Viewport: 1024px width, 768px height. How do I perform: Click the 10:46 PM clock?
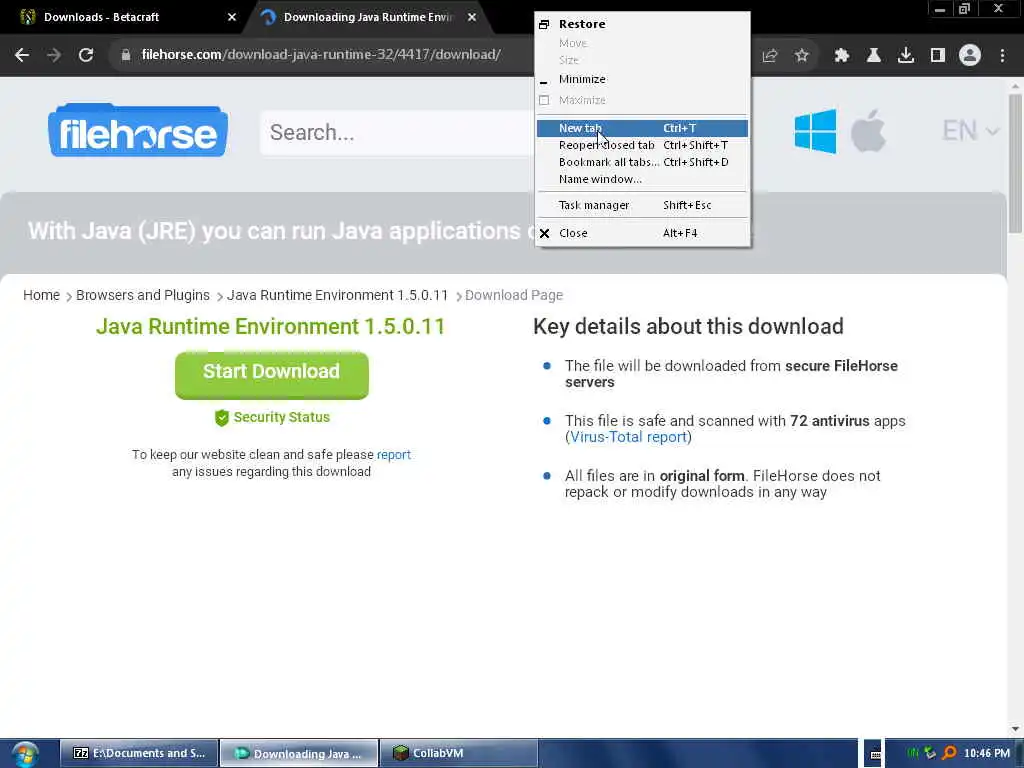click(987, 753)
